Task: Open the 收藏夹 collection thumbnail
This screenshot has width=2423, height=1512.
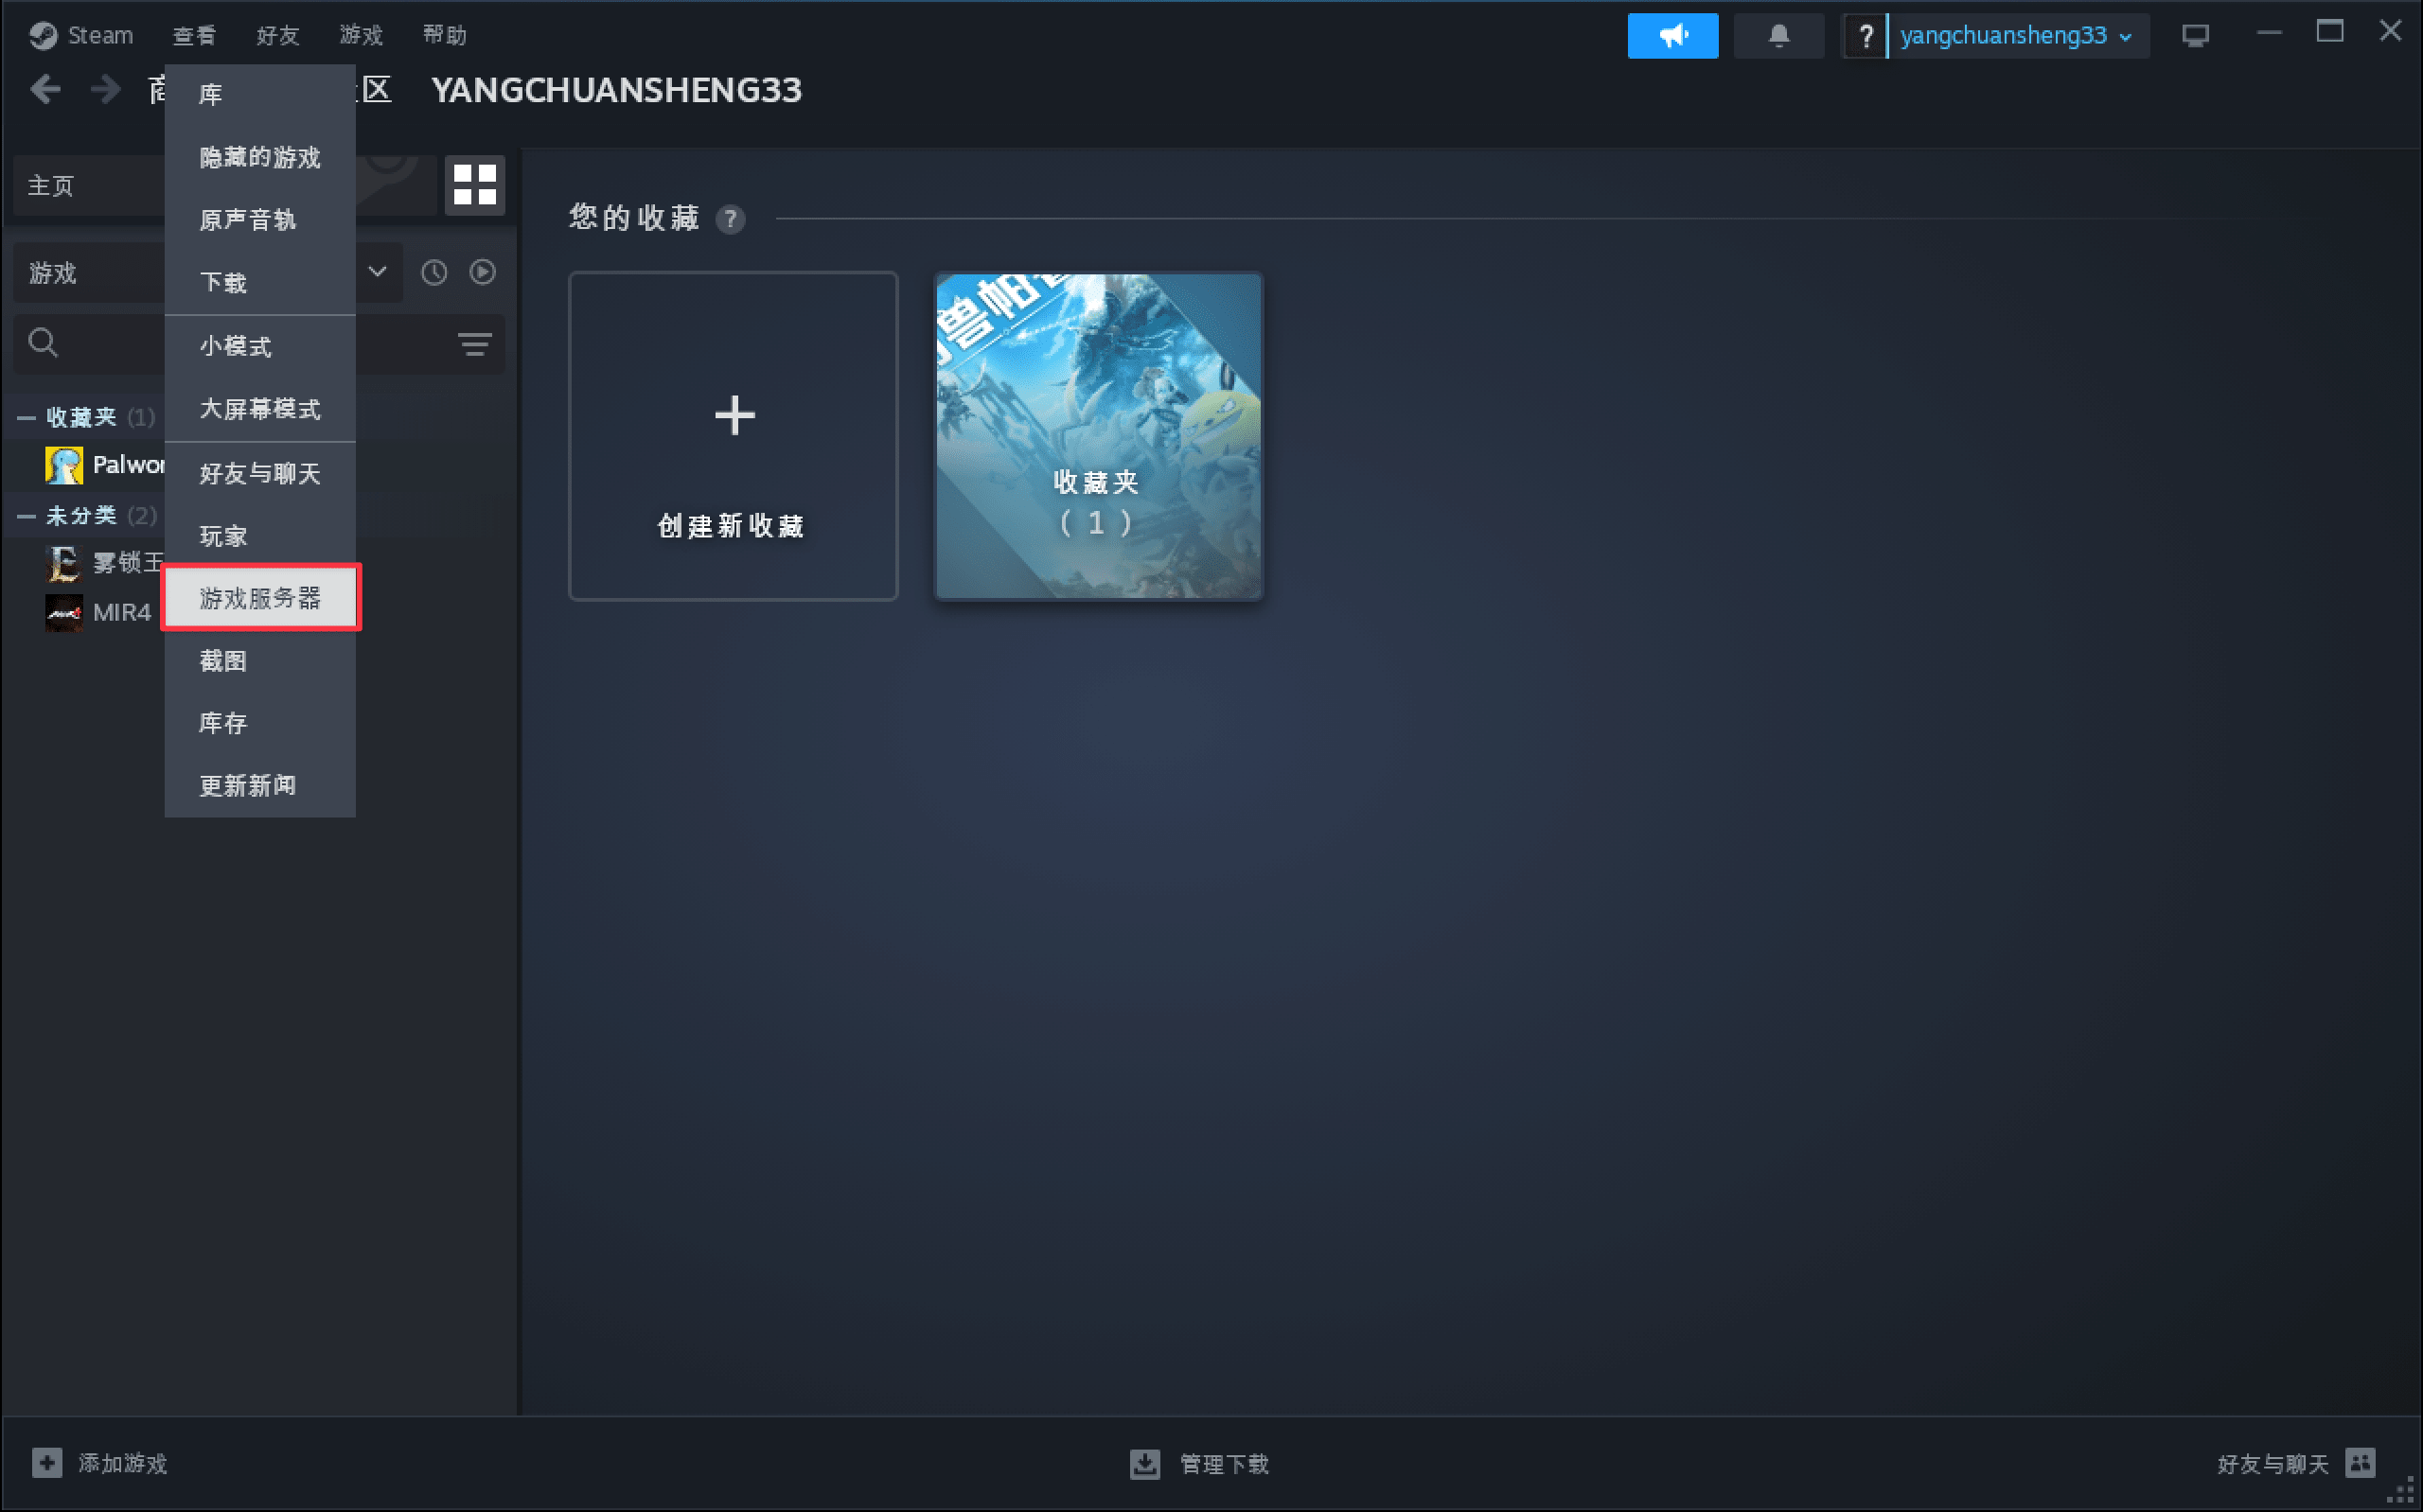Action: pos(1098,436)
